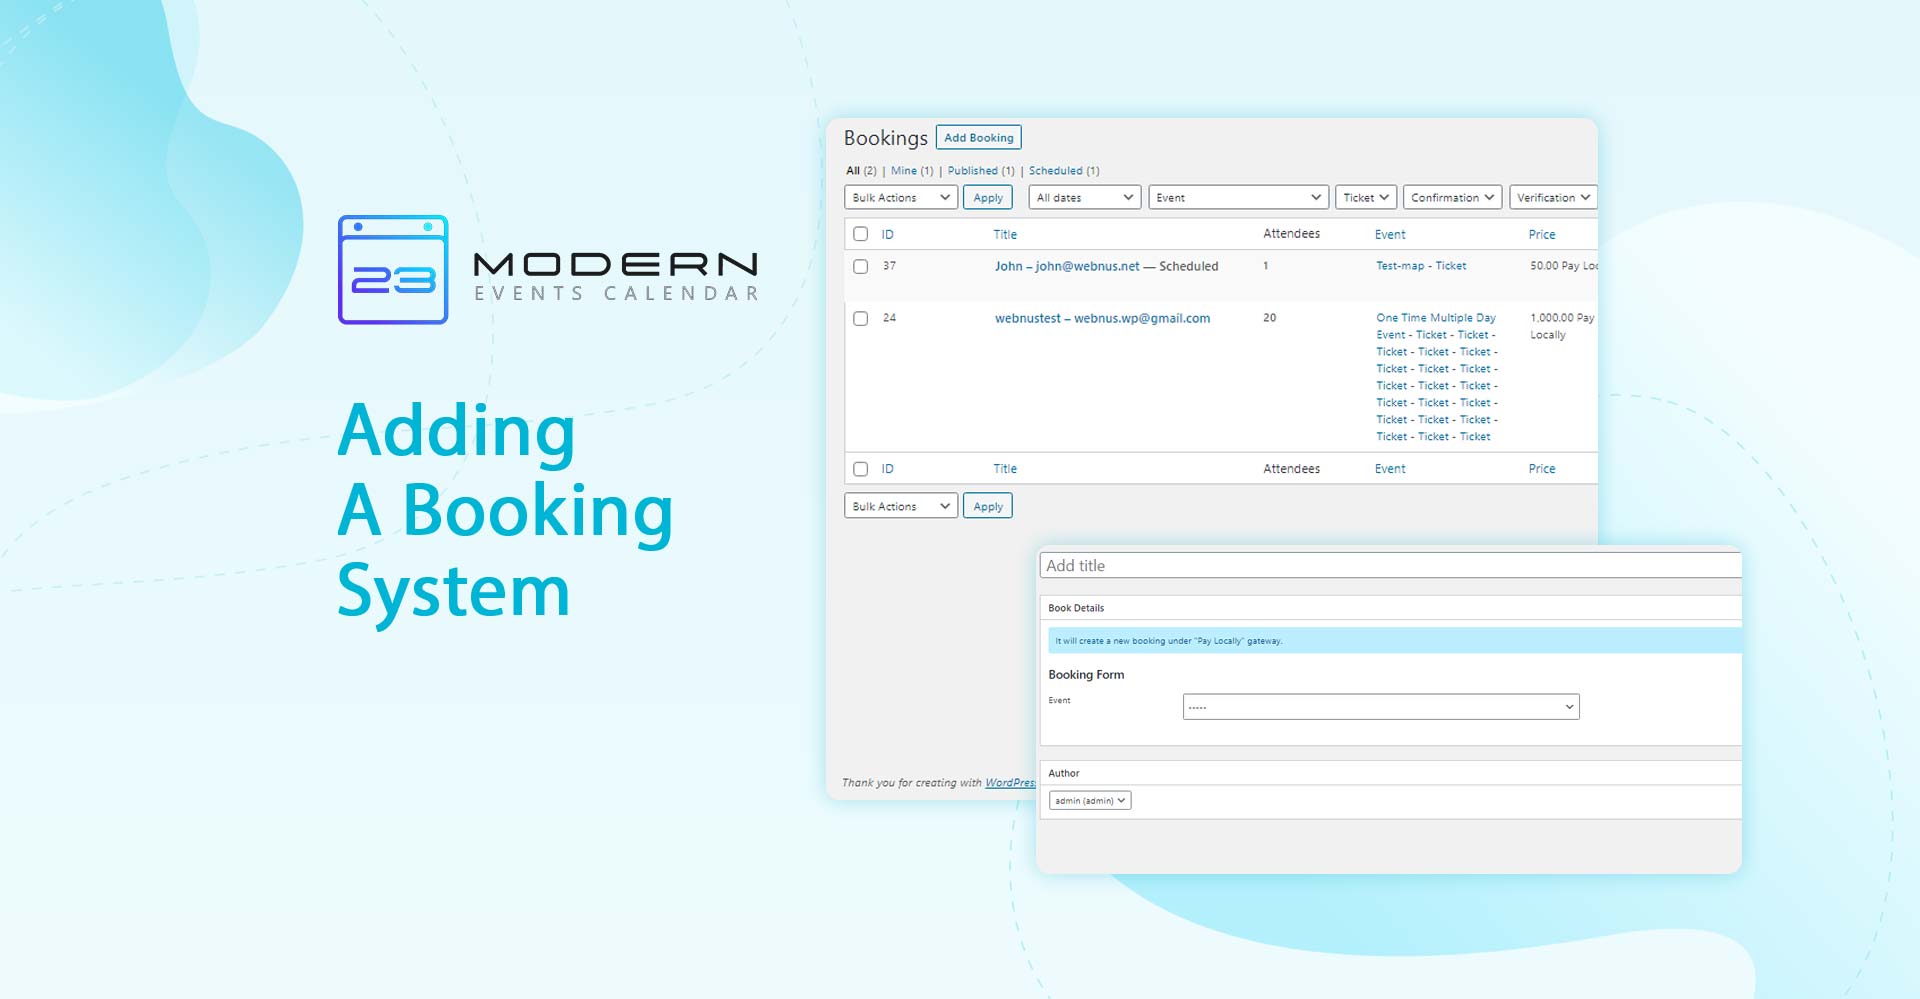Filter bookings by Published
The image size is (1920, 999).
pyautogui.click(x=972, y=171)
